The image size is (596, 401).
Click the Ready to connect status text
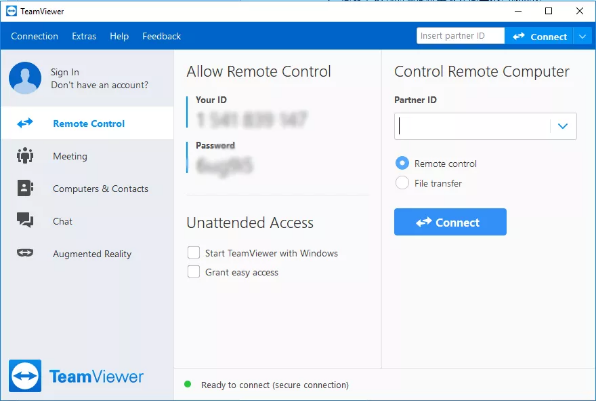275,385
